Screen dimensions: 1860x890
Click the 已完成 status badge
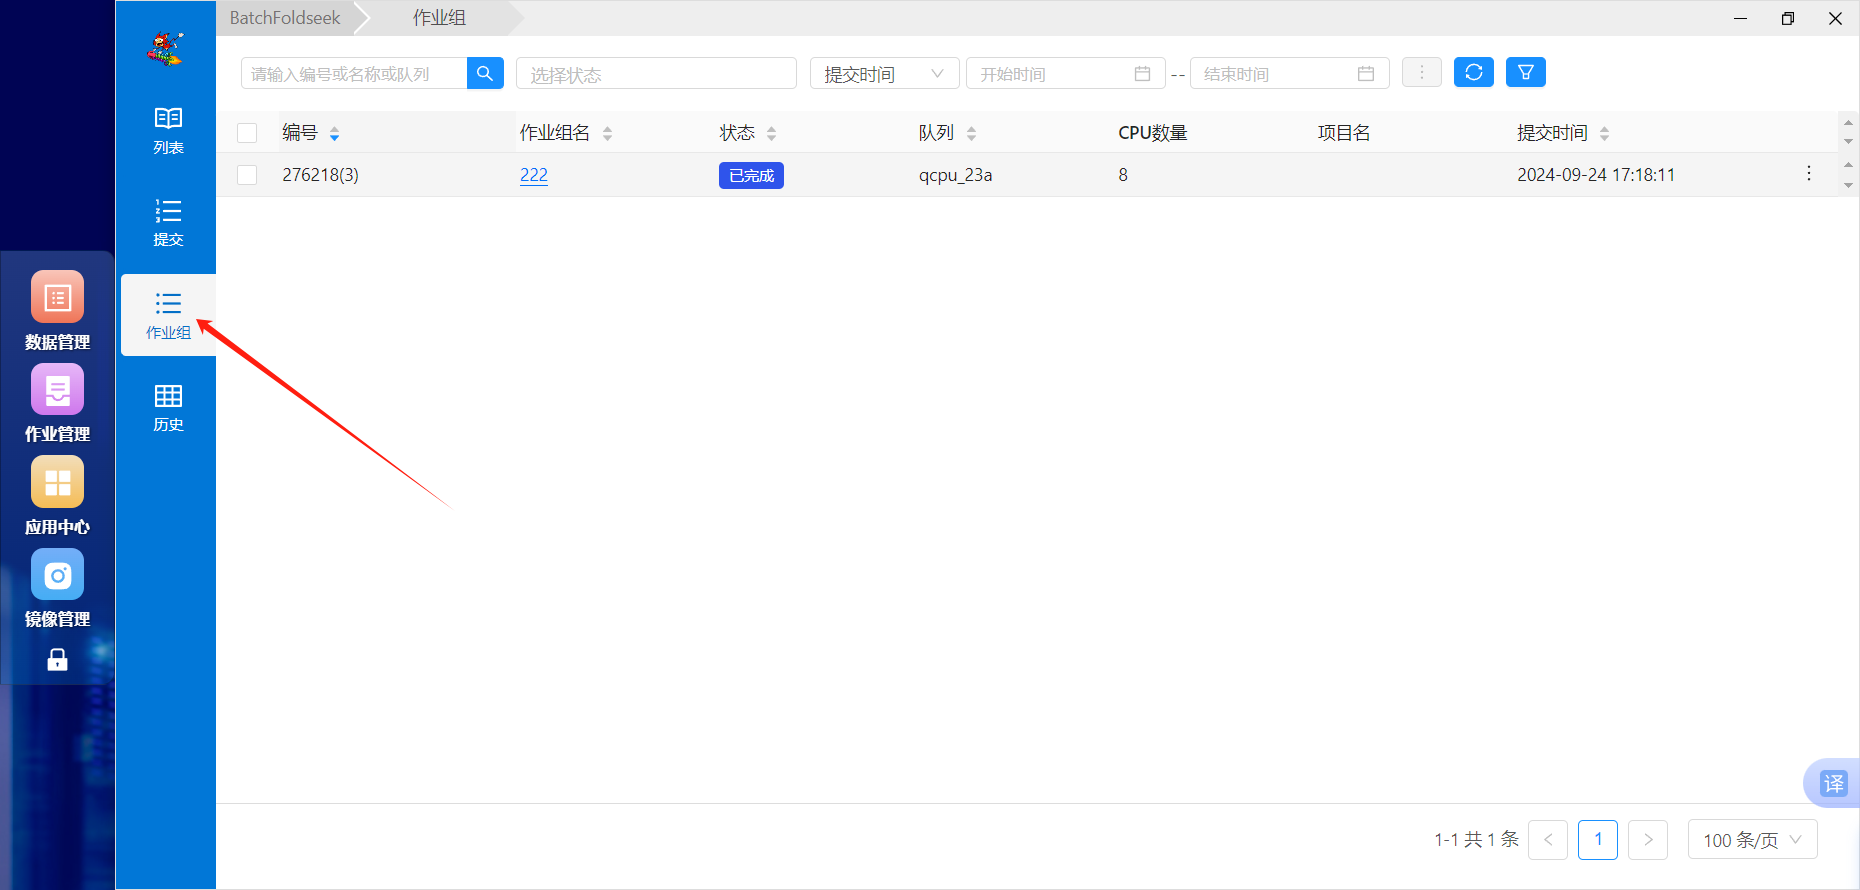tap(751, 175)
